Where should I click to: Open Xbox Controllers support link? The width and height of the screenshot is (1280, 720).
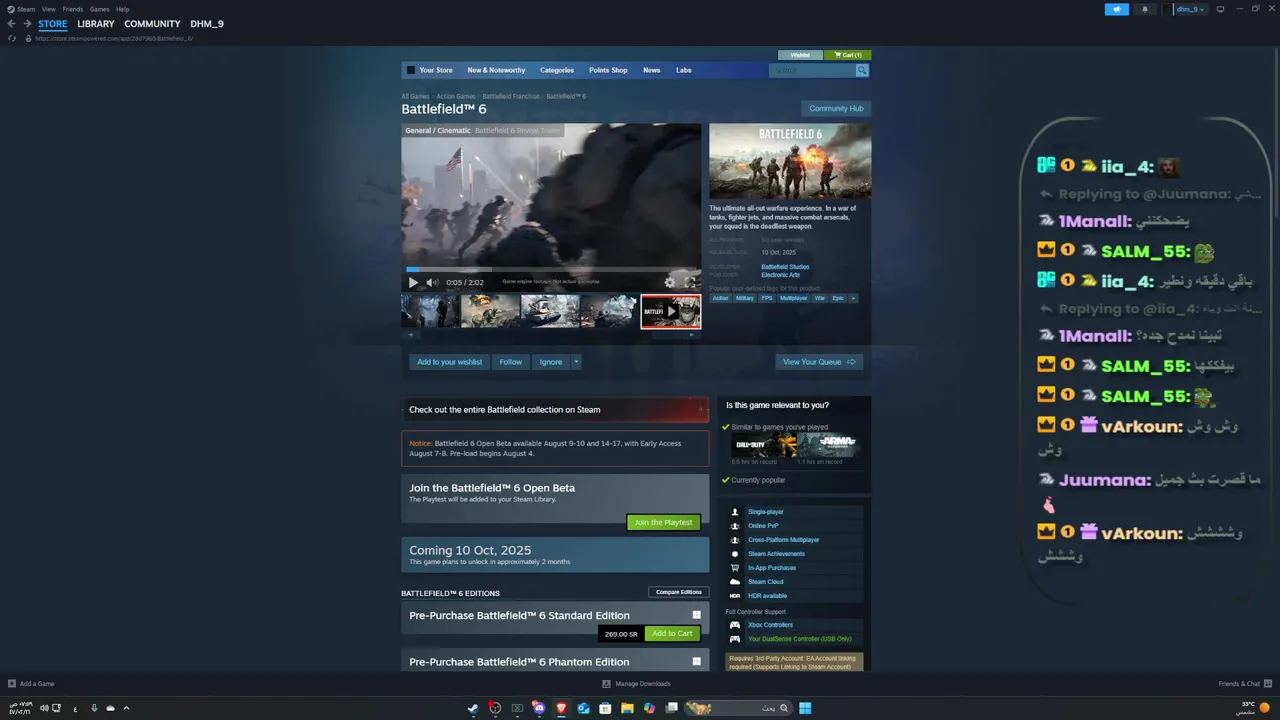point(770,625)
